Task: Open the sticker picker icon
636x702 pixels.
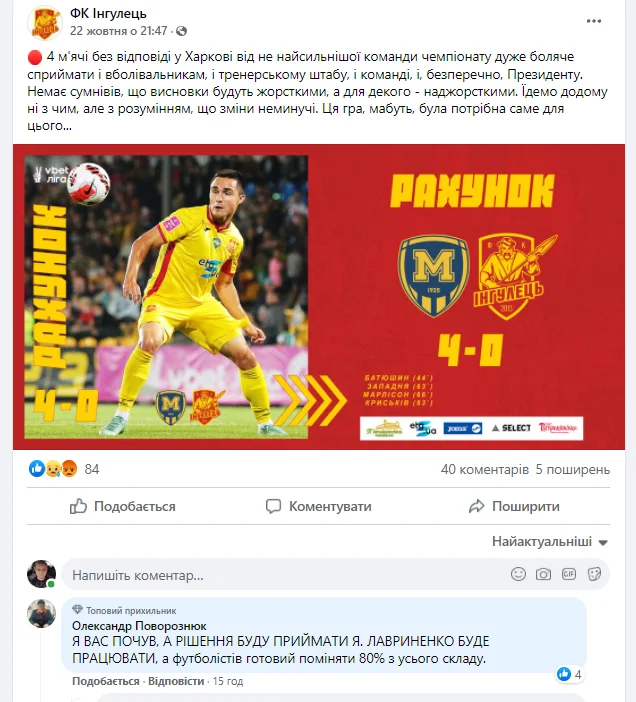Action: (x=594, y=574)
